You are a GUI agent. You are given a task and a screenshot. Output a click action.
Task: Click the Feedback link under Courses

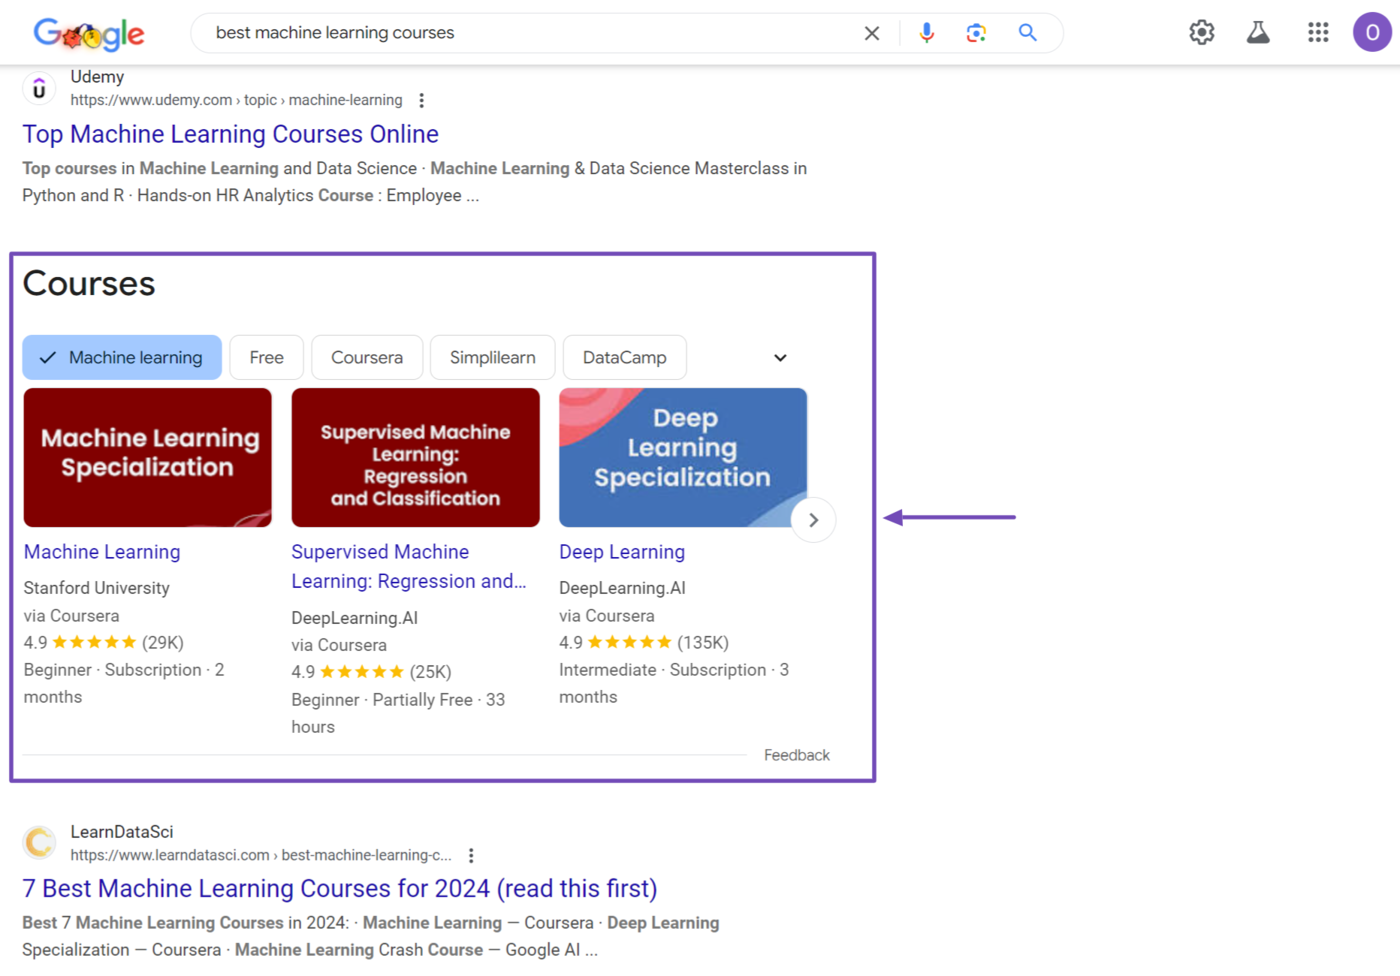coord(797,755)
